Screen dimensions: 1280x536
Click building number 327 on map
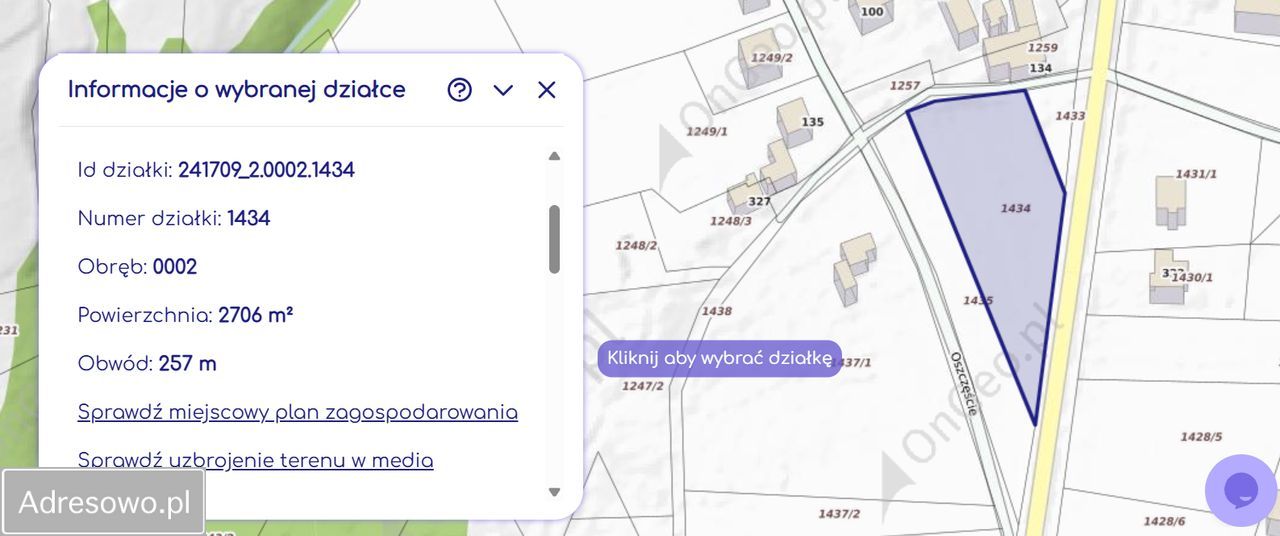coord(760,201)
